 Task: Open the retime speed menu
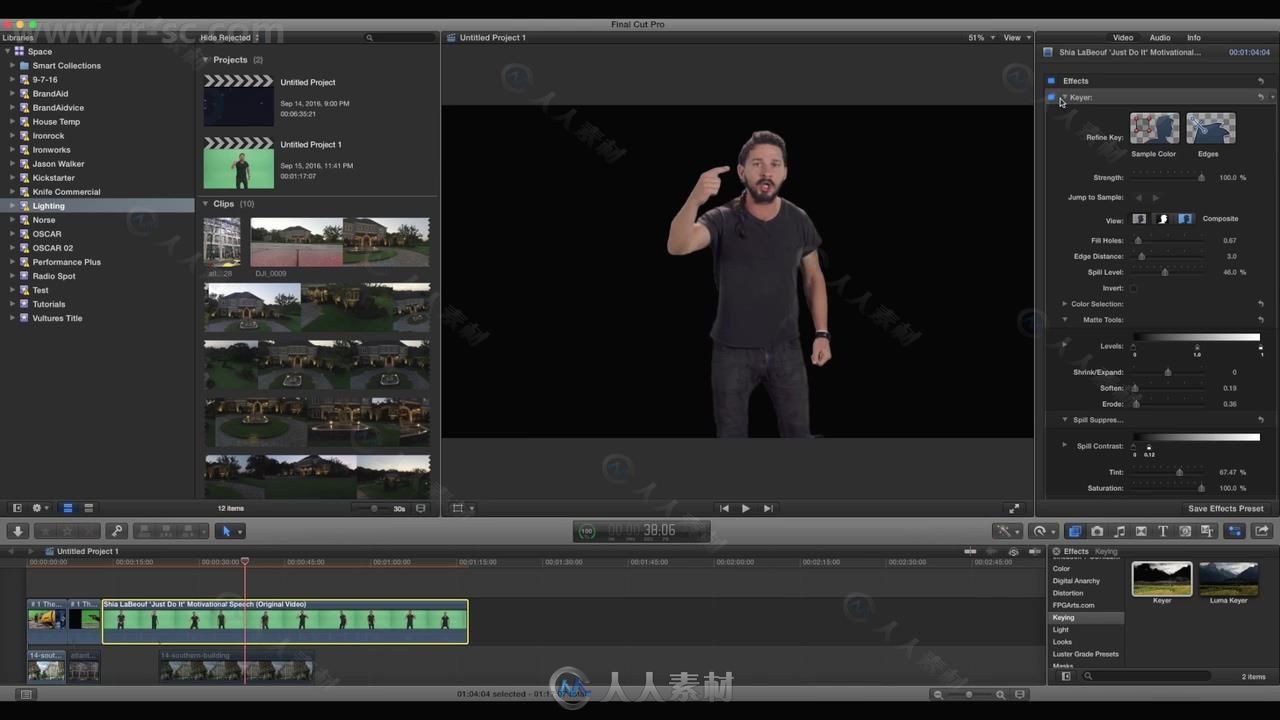[x=1043, y=531]
